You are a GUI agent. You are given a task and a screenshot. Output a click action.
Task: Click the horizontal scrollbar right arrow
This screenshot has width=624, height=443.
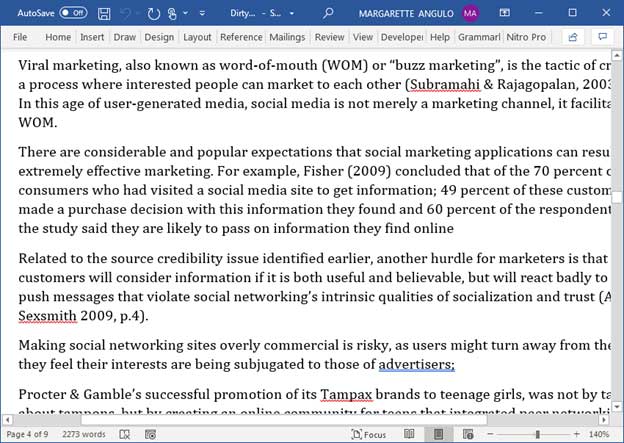604,420
